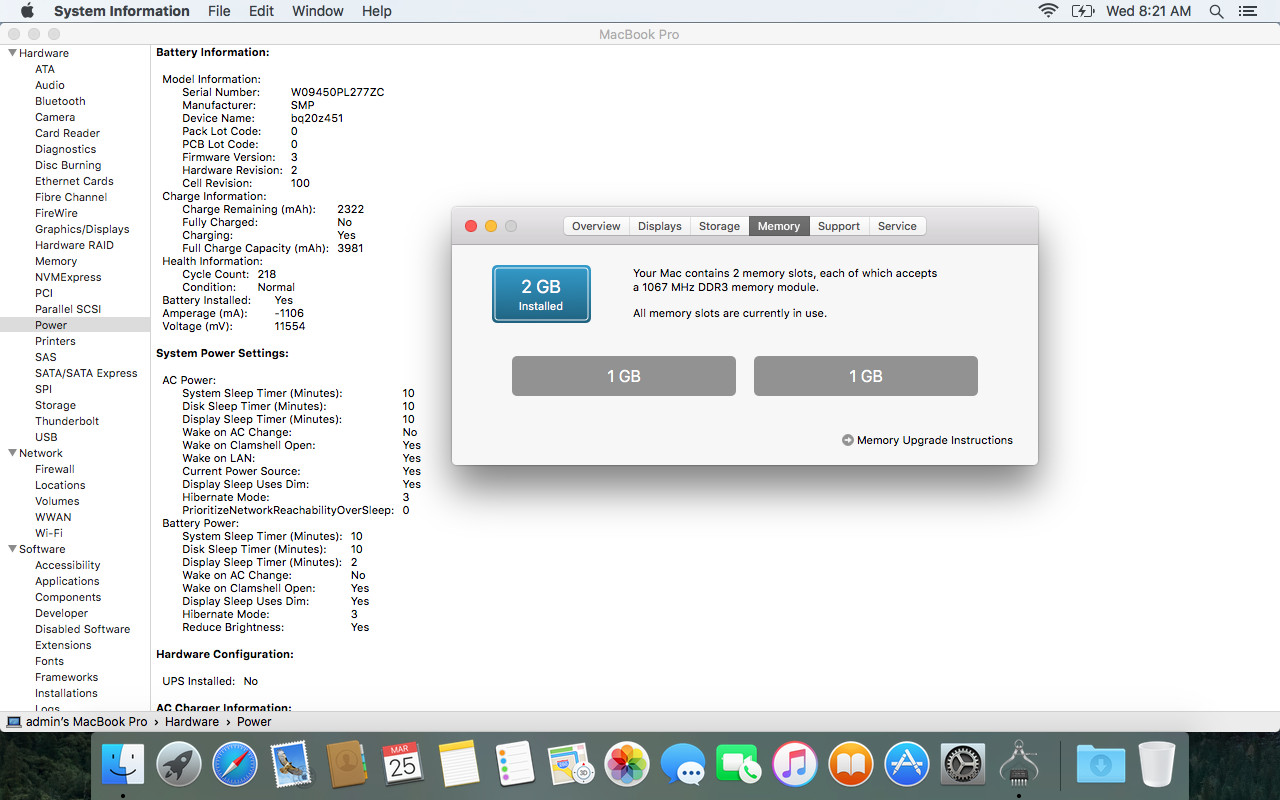Switch to the Storage tab in About window

pos(719,226)
